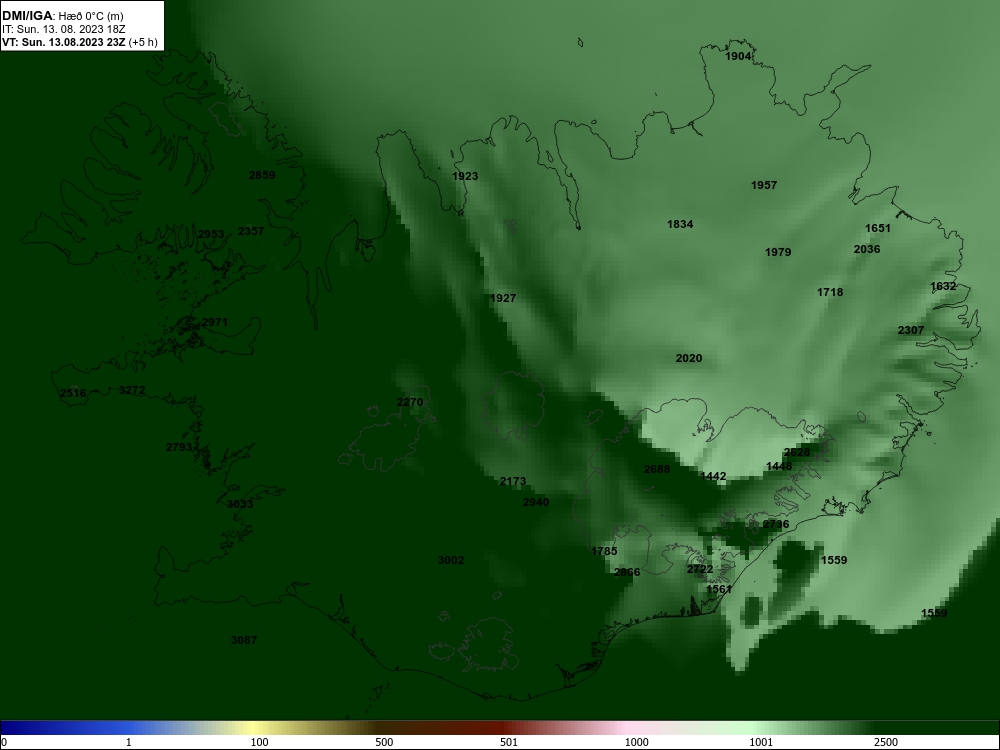
Task: Click the 1904 value on the map
Action: (x=738, y=56)
